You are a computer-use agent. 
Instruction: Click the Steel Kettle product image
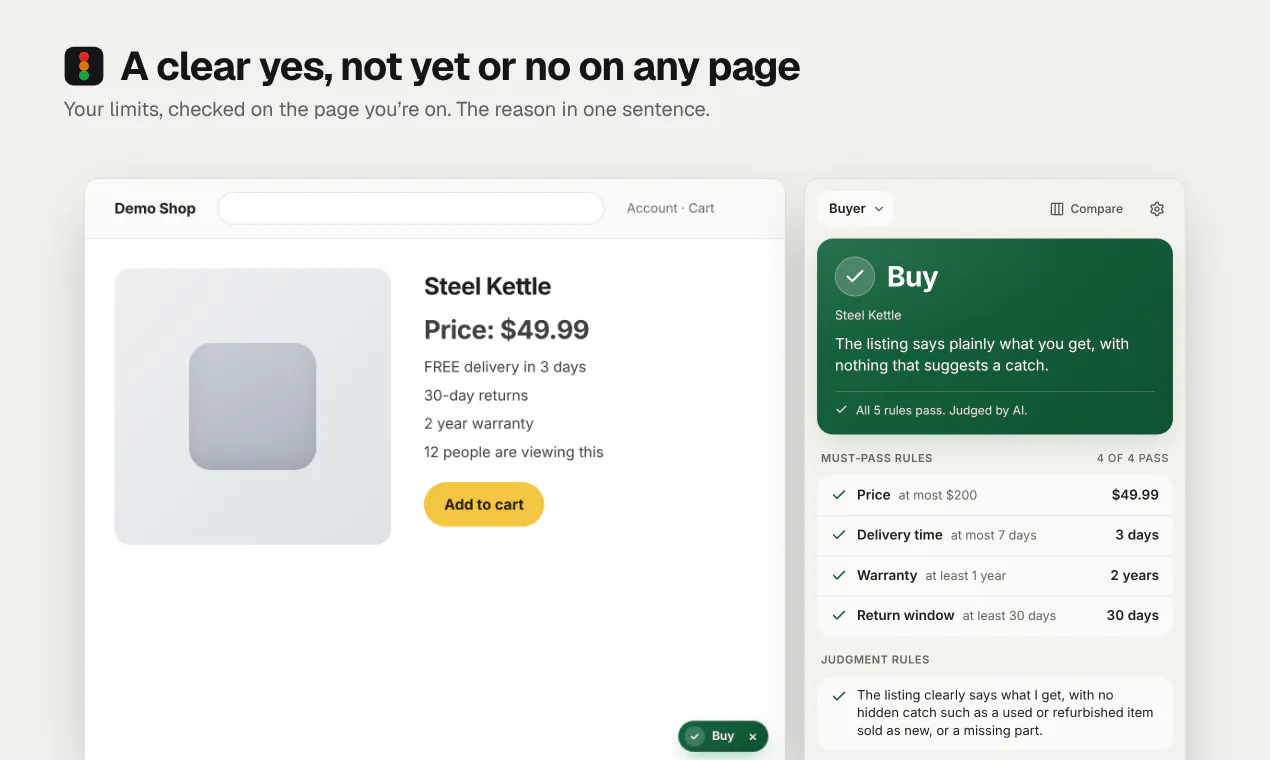(x=253, y=406)
